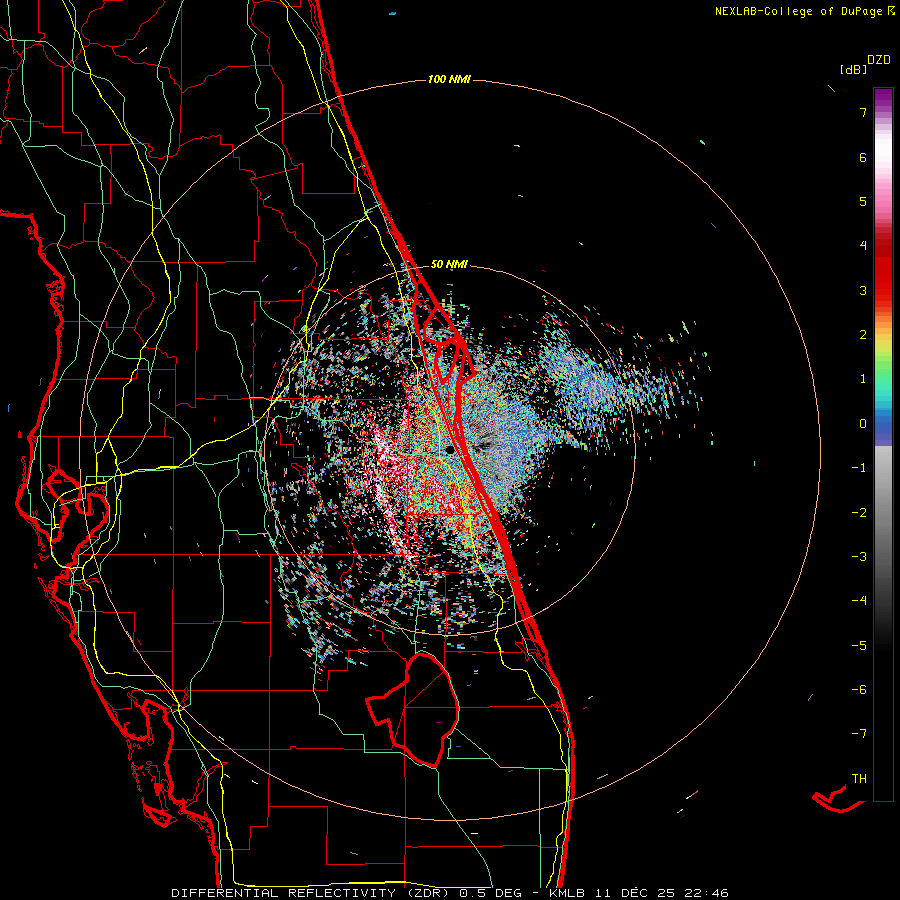Click the 0 dB legend value
900x900 pixels.
click(x=863, y=424)
